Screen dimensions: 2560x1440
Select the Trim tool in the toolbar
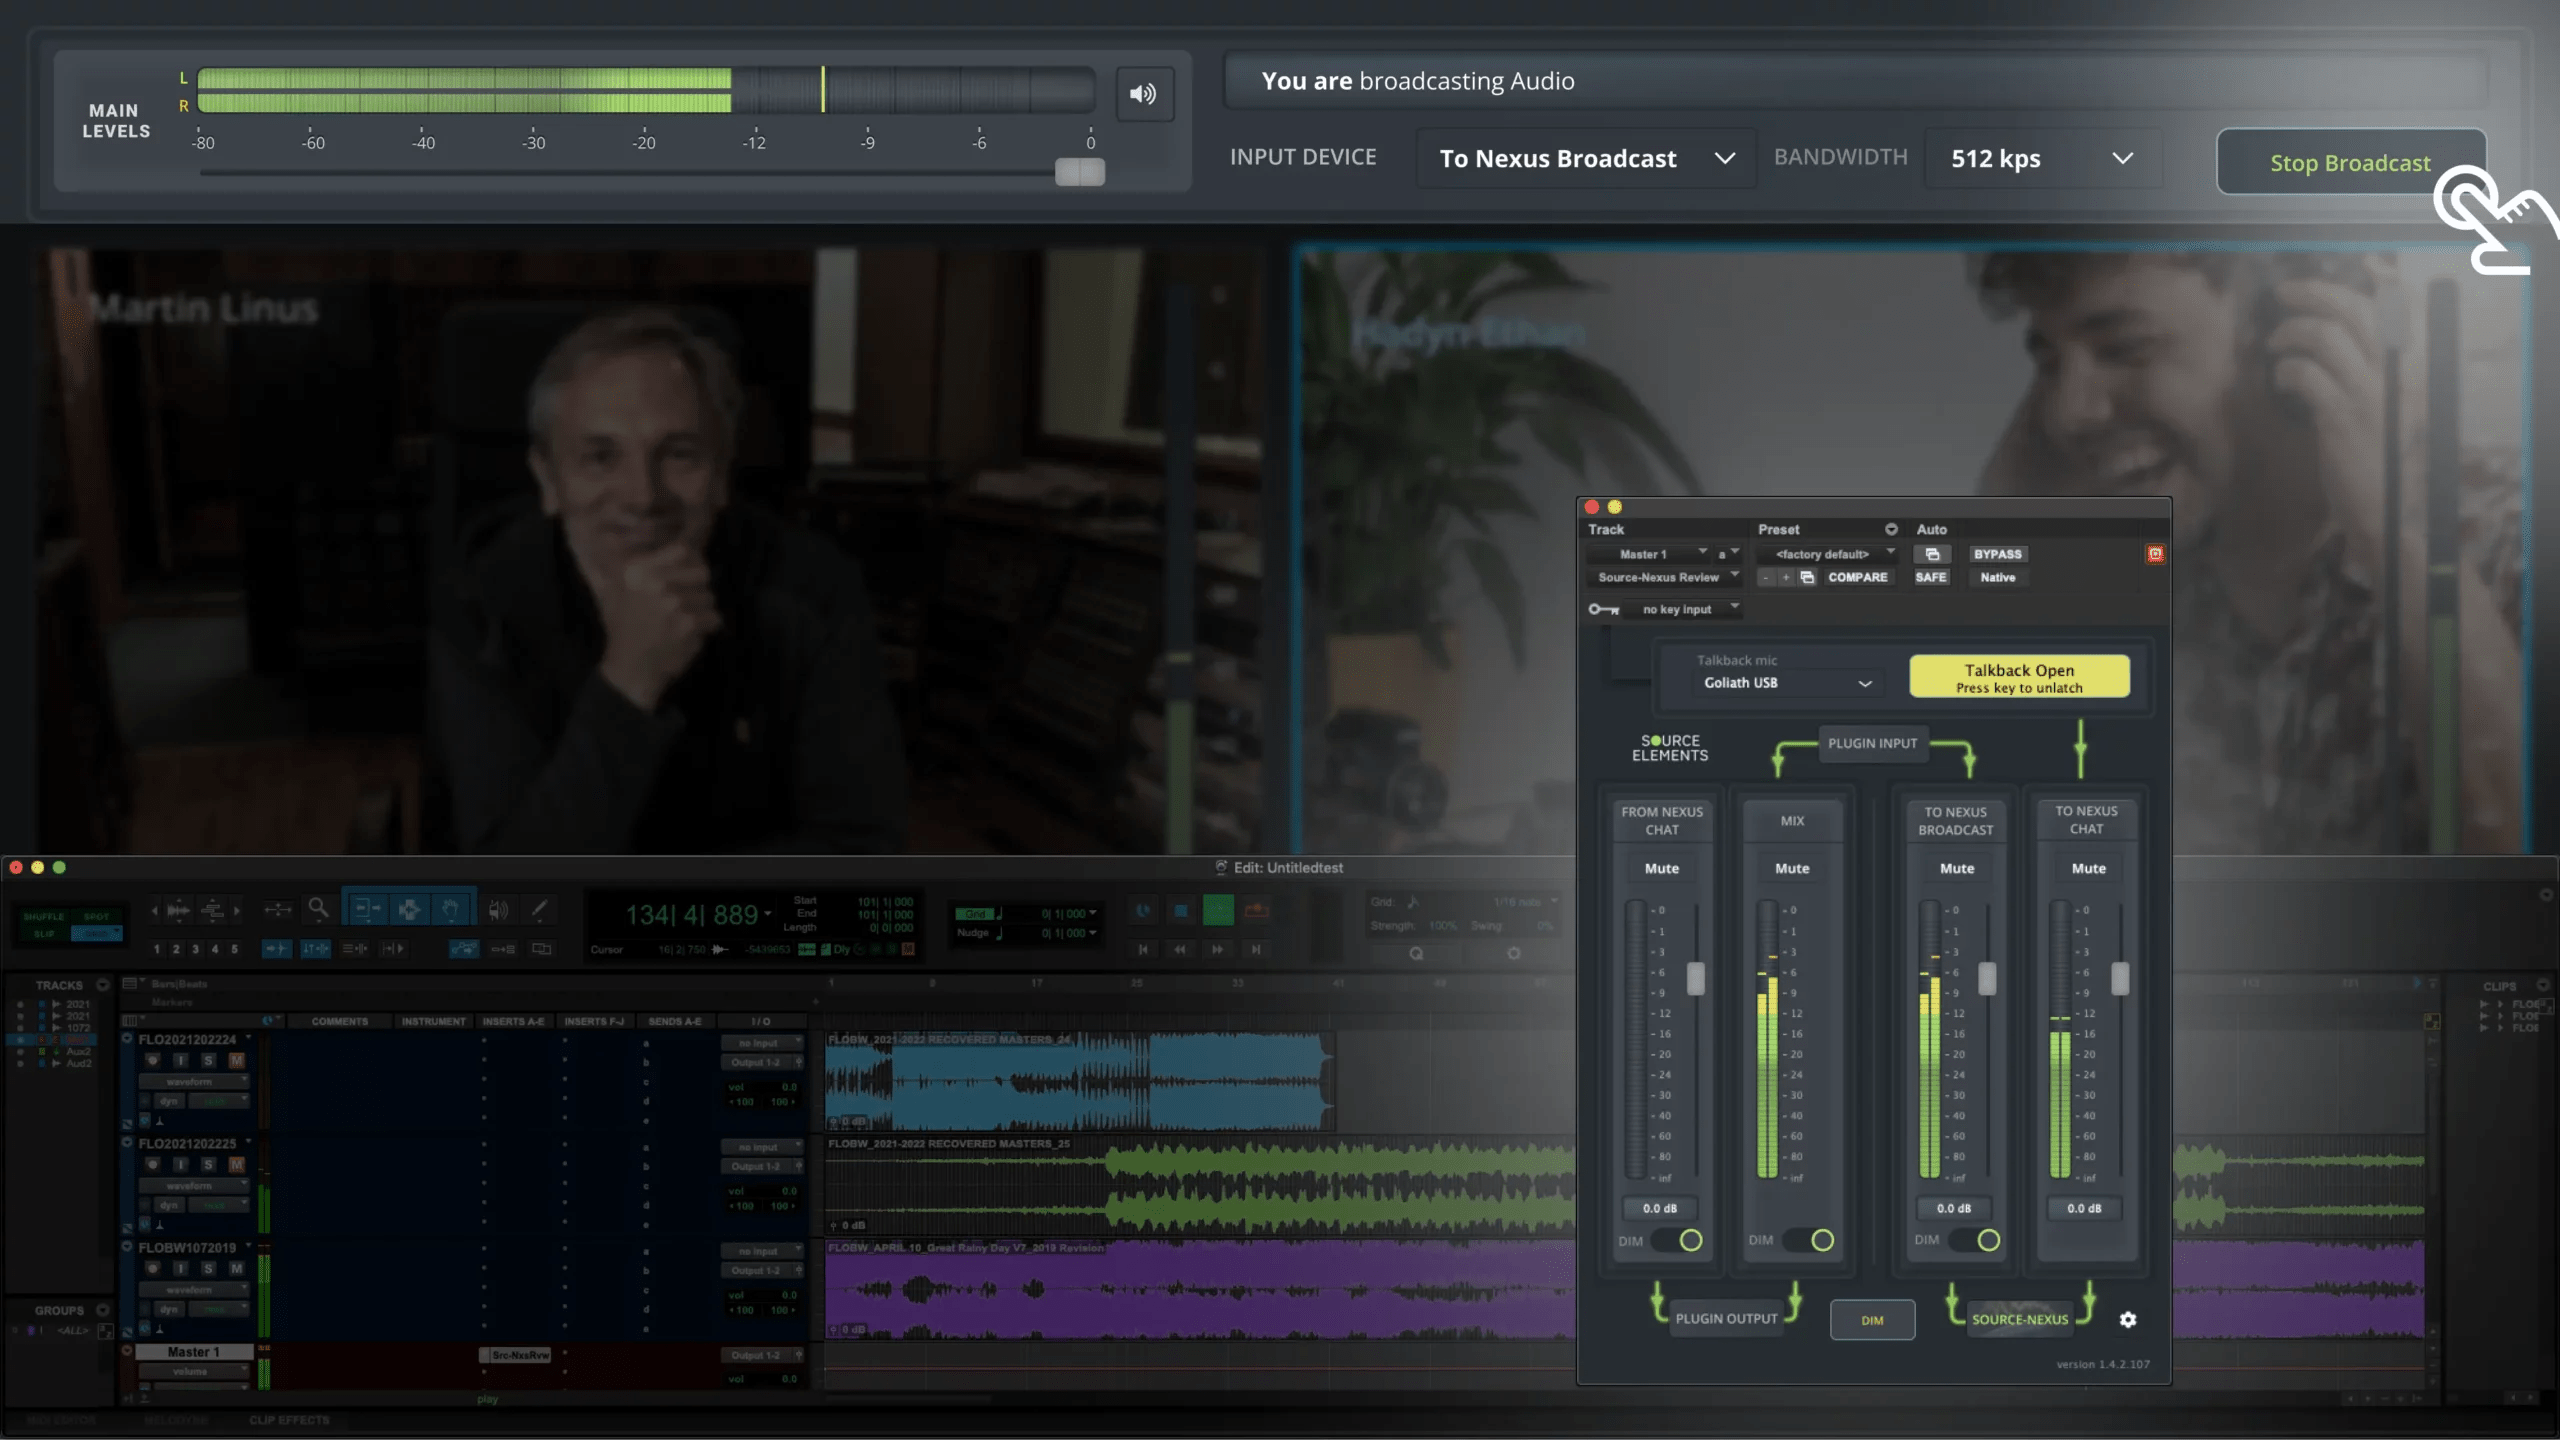tap(366, 908)
